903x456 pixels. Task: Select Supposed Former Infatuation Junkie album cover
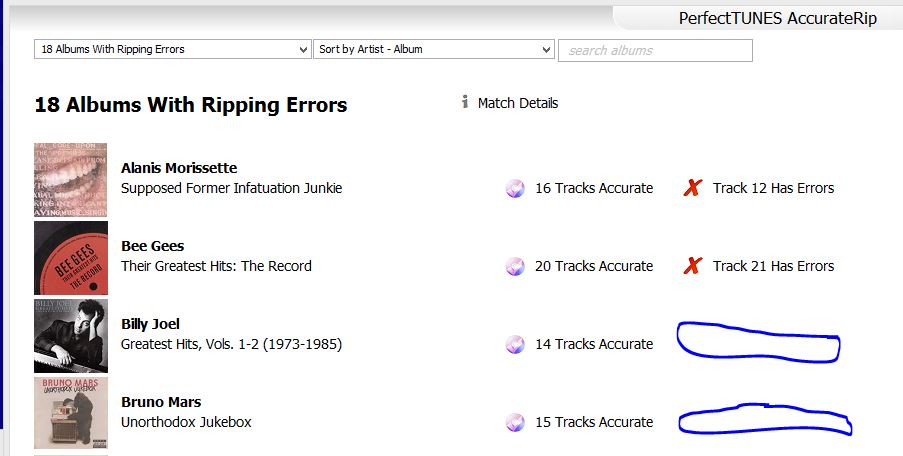click(x=71, y=180)
